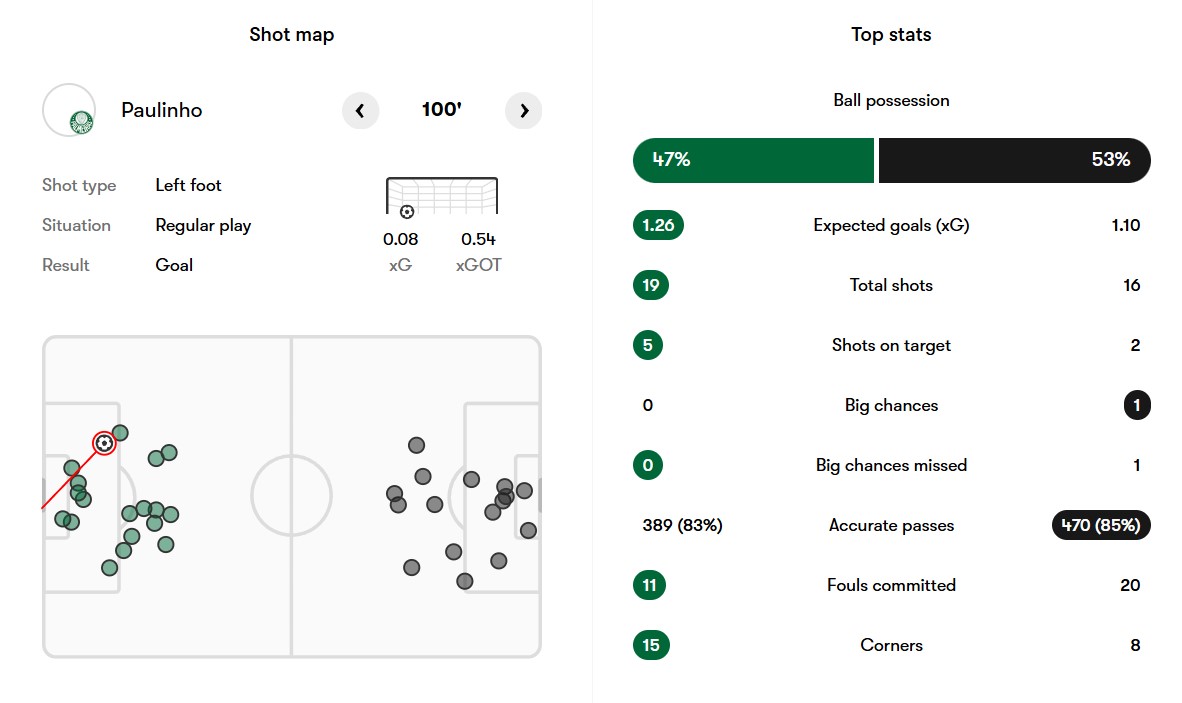Screen dimensions: 1182x703
Task: Select the lowest gray away shot dot
Action: 464,581
